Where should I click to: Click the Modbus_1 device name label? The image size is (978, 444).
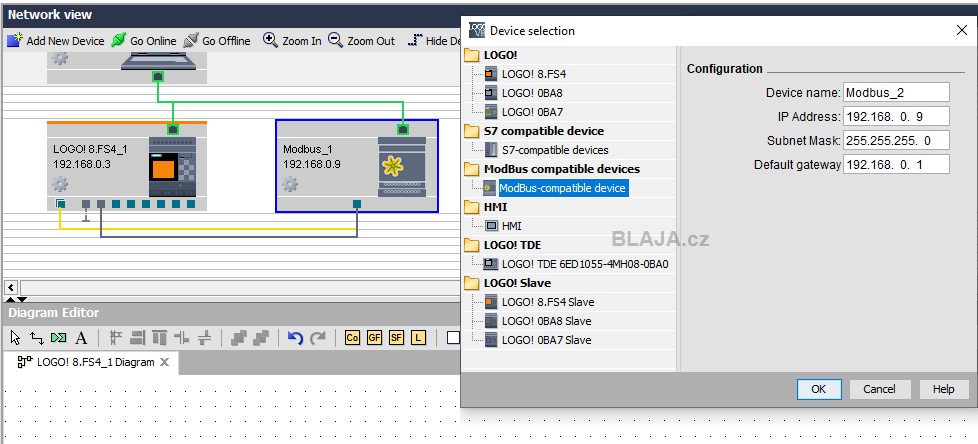307,149
